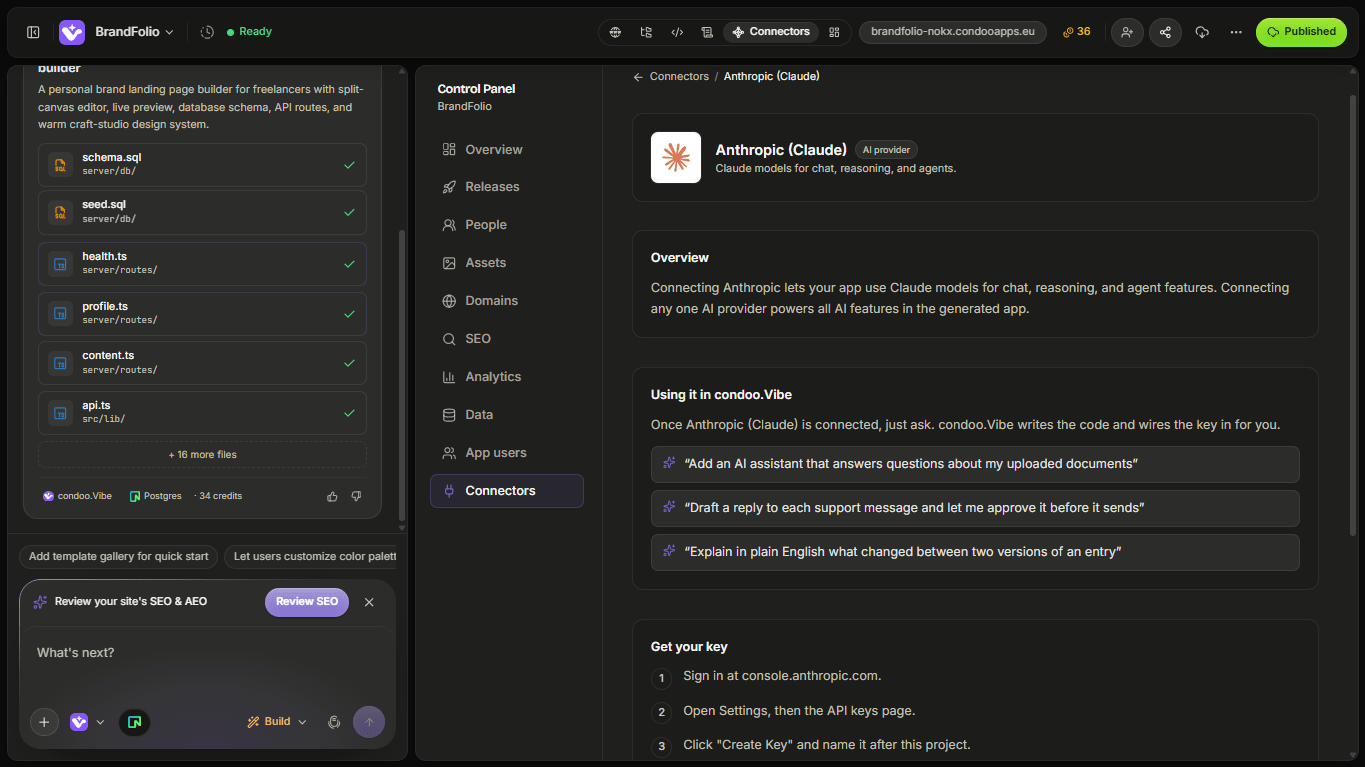Open Domains in Control Panel

(x=507, y=301)
